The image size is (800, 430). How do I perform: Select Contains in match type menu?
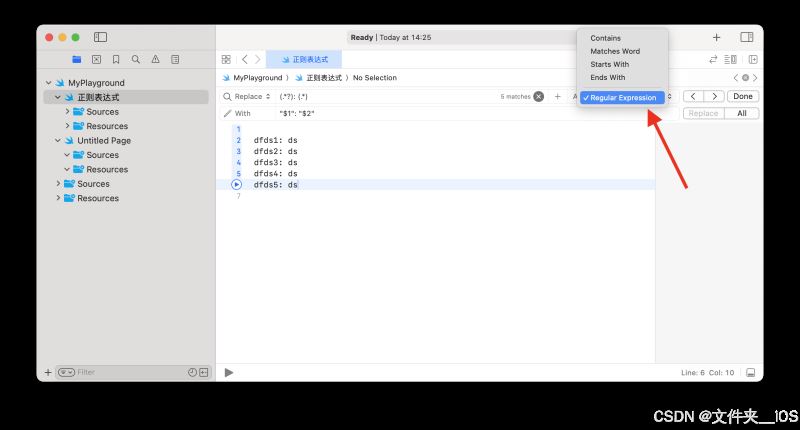[605, 38]
